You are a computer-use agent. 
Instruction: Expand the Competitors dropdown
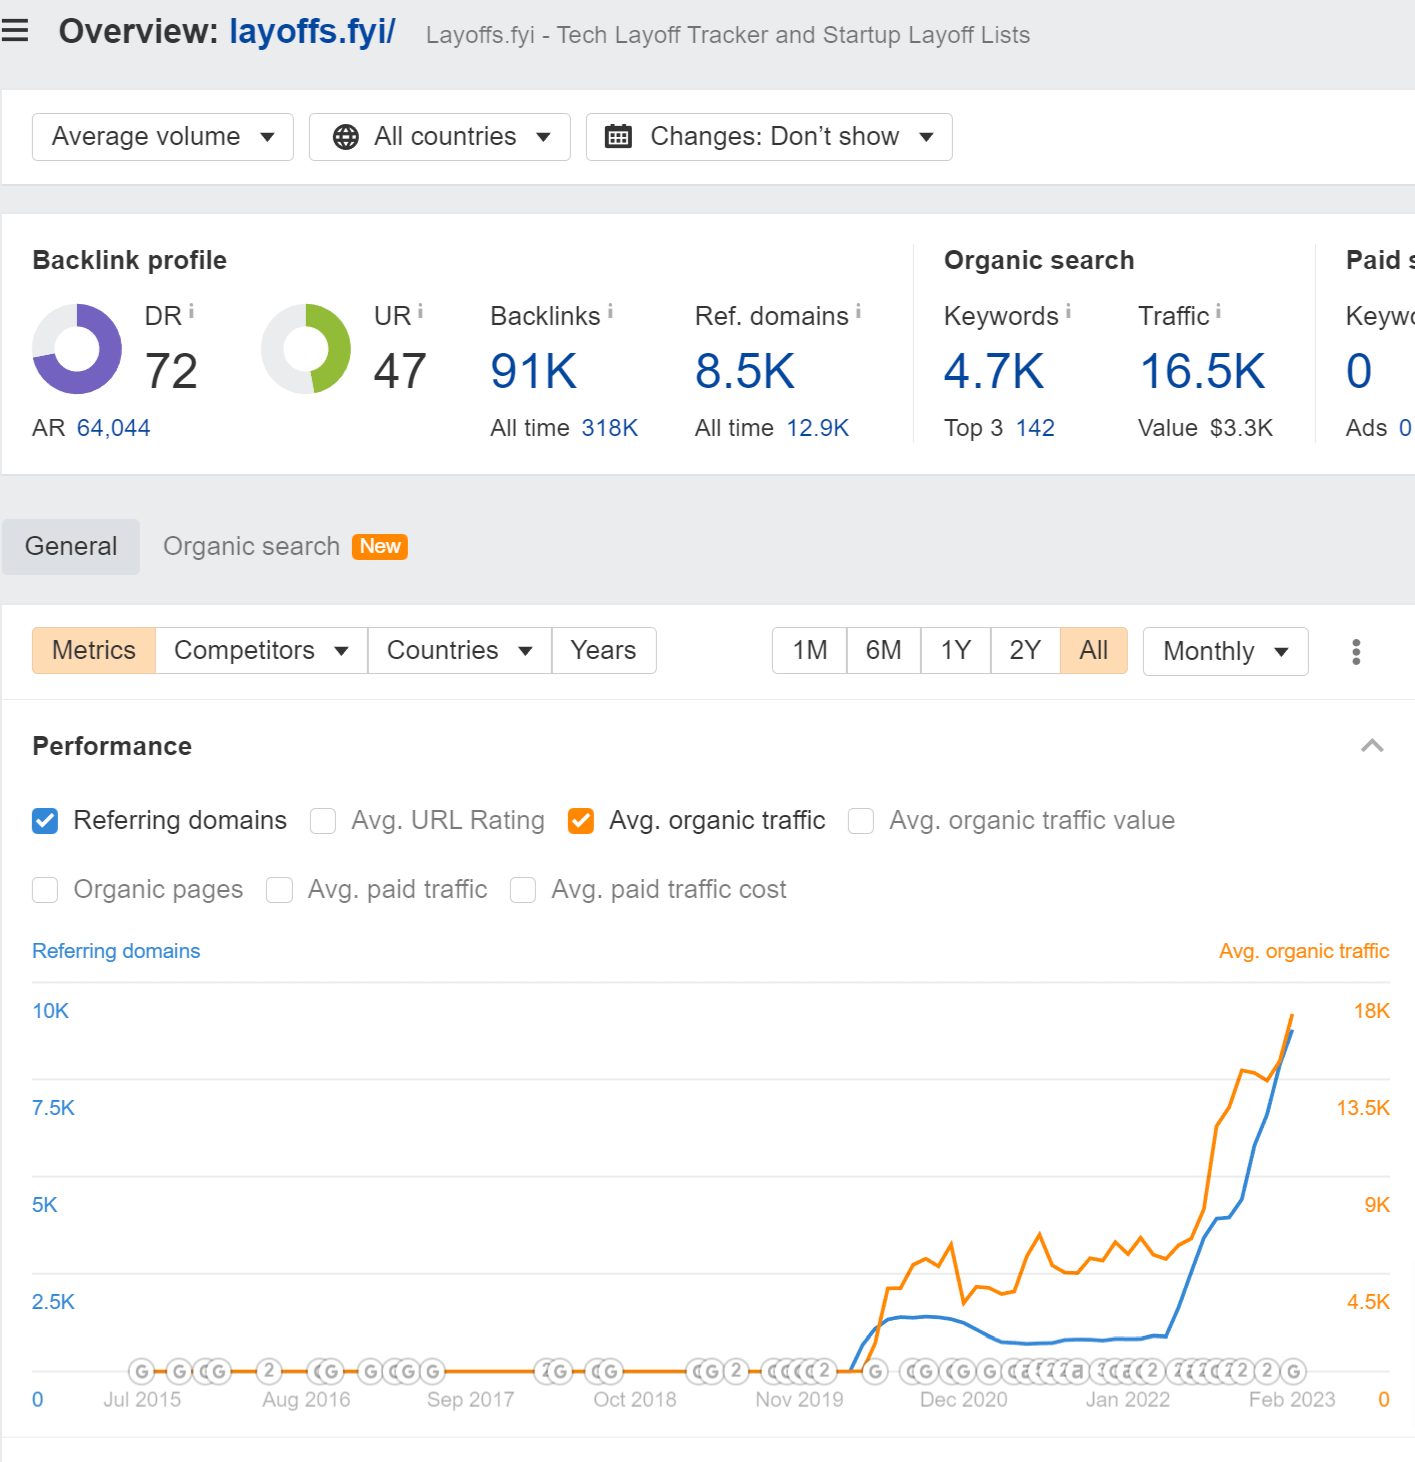[260, 650]
